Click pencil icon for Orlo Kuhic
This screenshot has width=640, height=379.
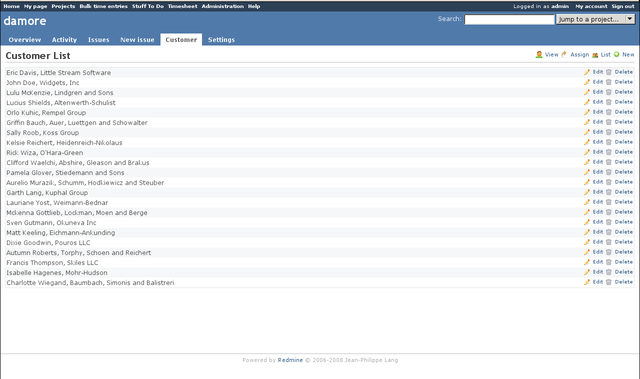587,112
